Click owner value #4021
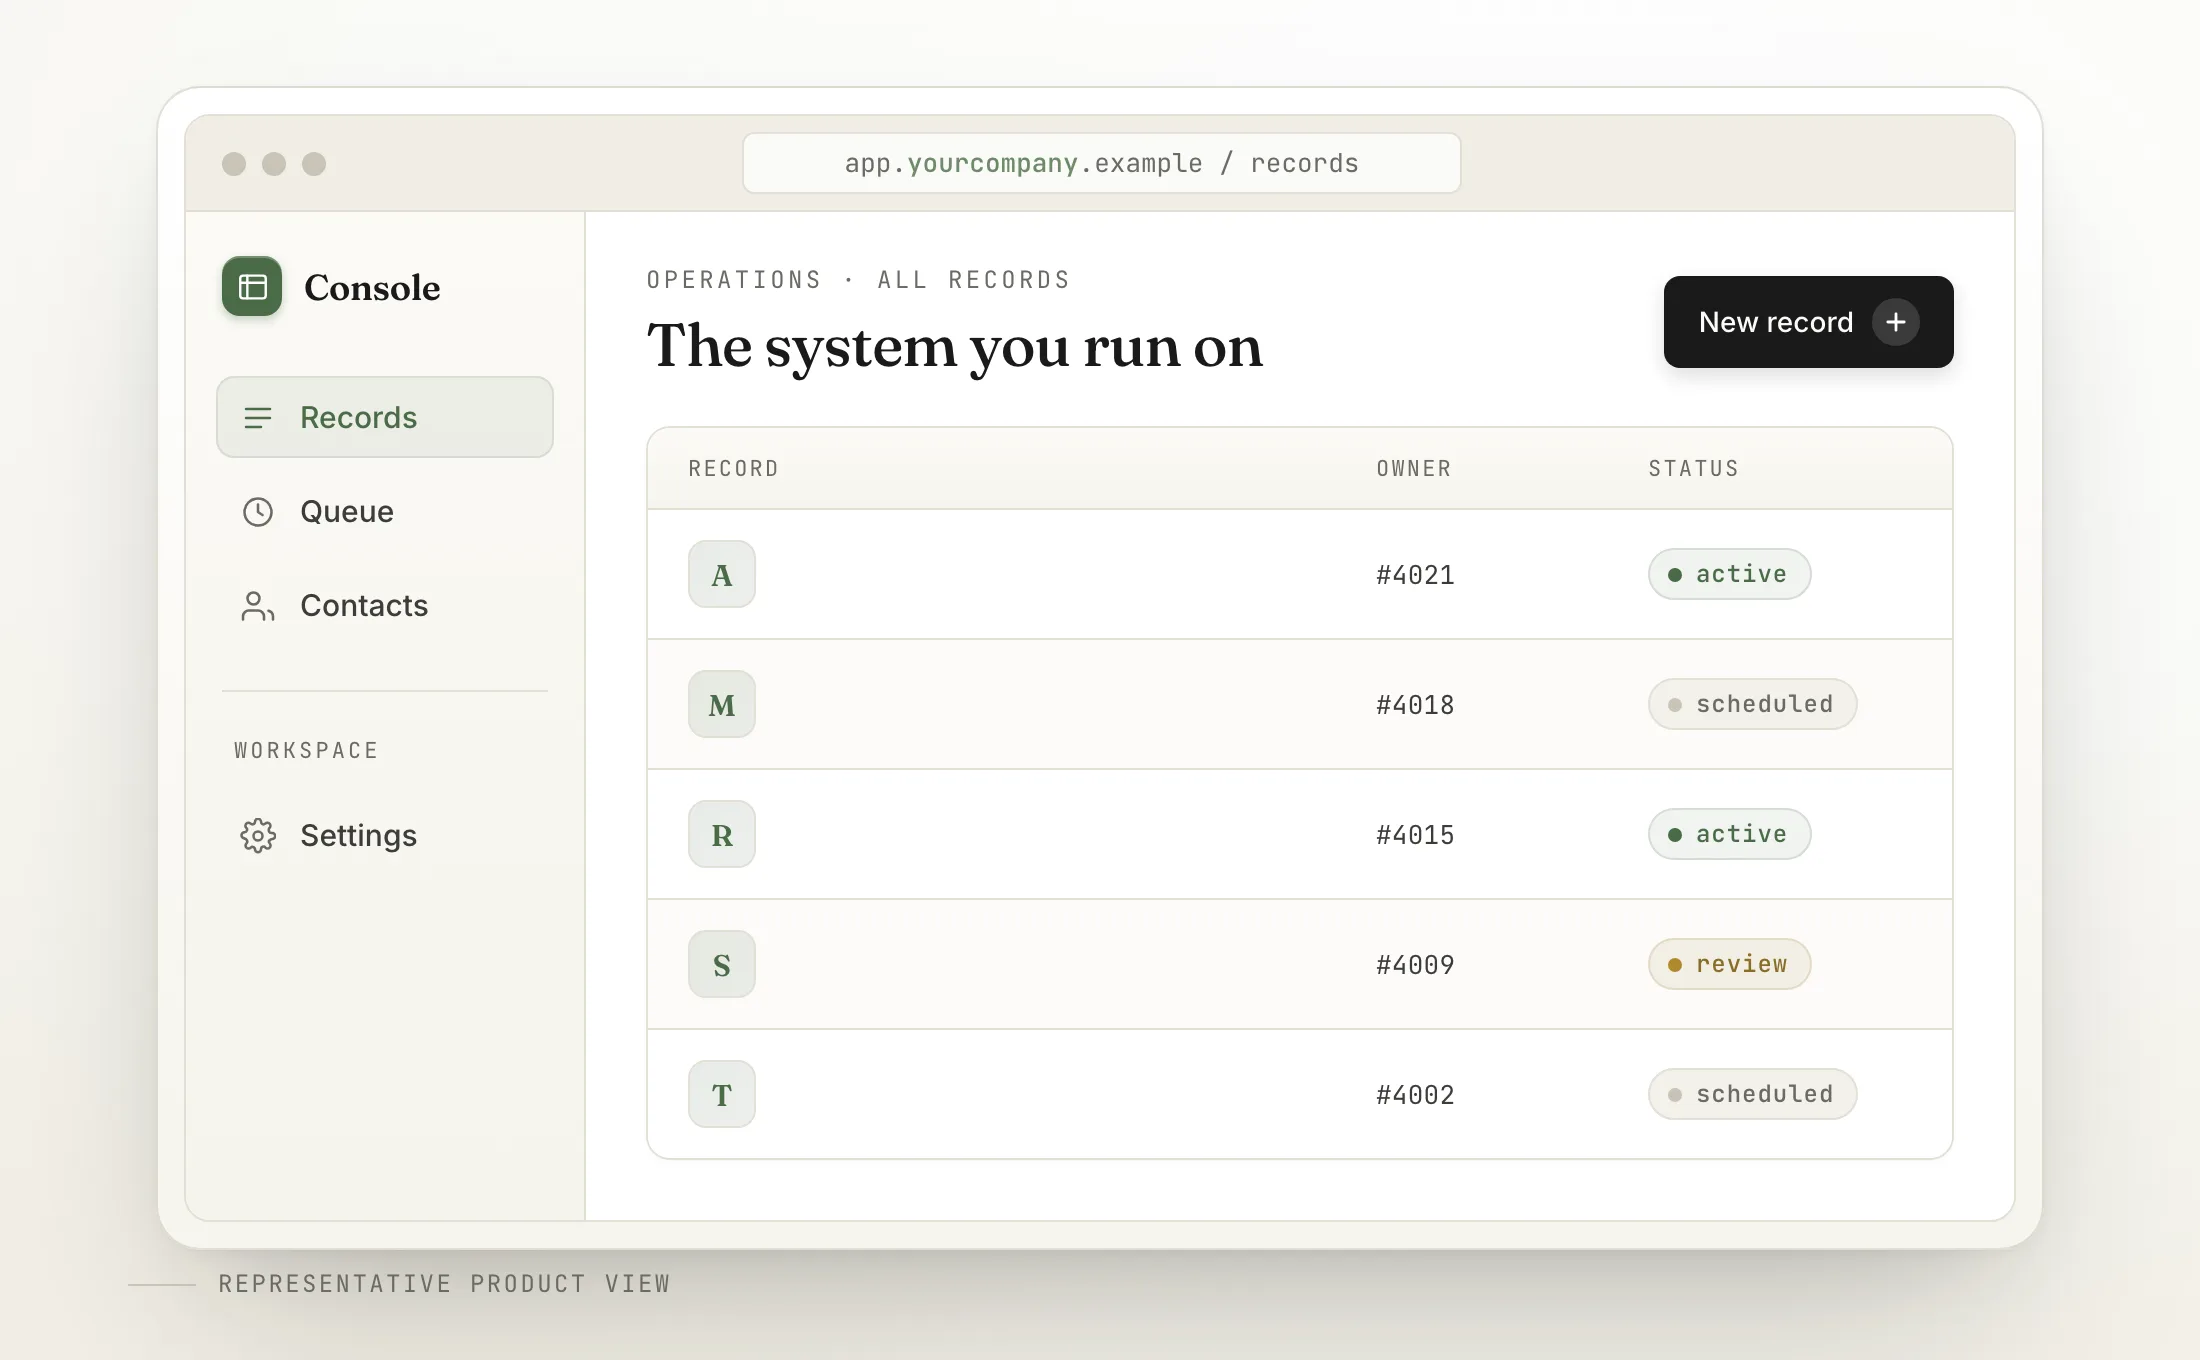This screenshot has height=1360, width=2200. click(x=1415, y=575)
